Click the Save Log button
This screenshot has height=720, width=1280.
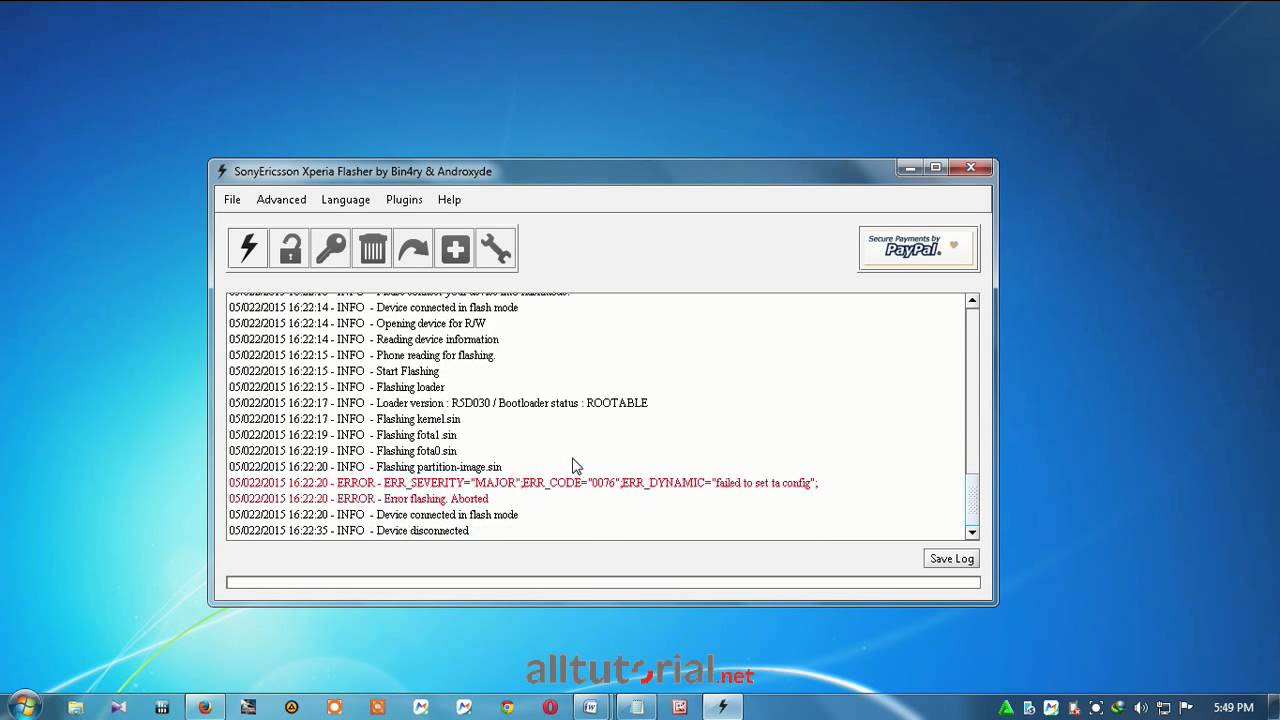pyautogui.click(x=951, y=559)
